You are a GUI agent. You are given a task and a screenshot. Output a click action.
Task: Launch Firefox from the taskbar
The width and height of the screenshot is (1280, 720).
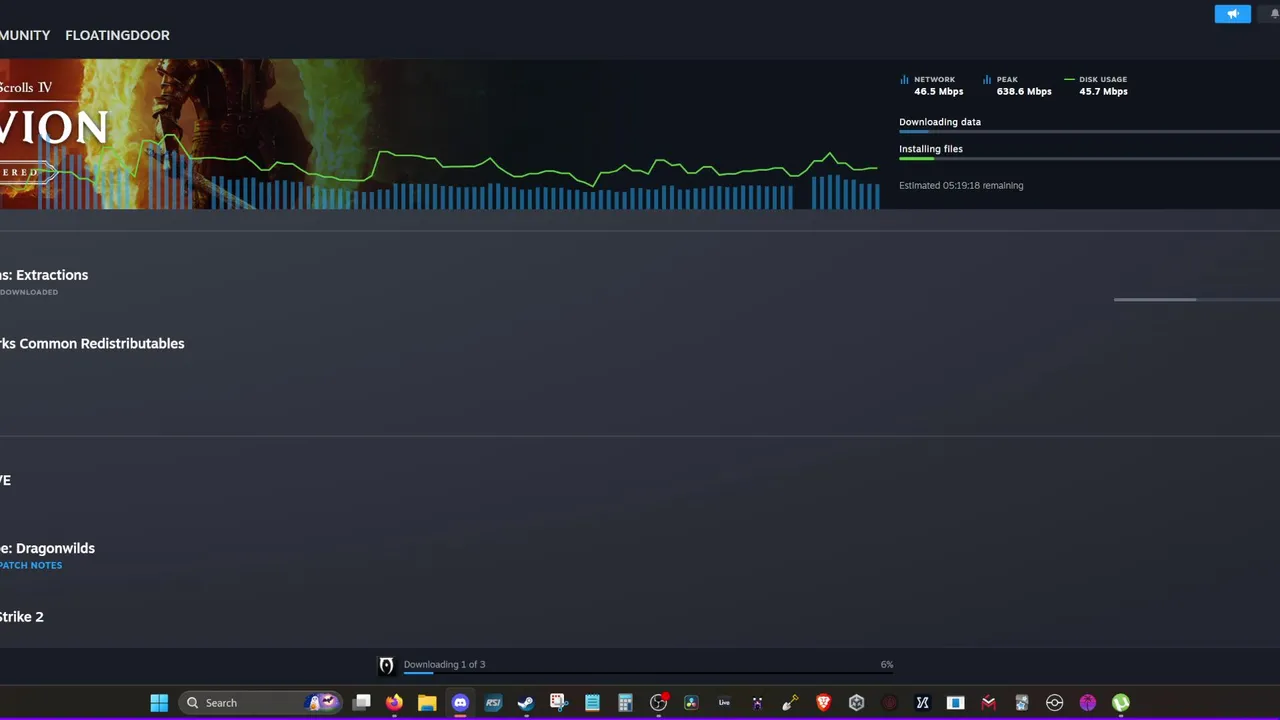(x=394, y=703)
